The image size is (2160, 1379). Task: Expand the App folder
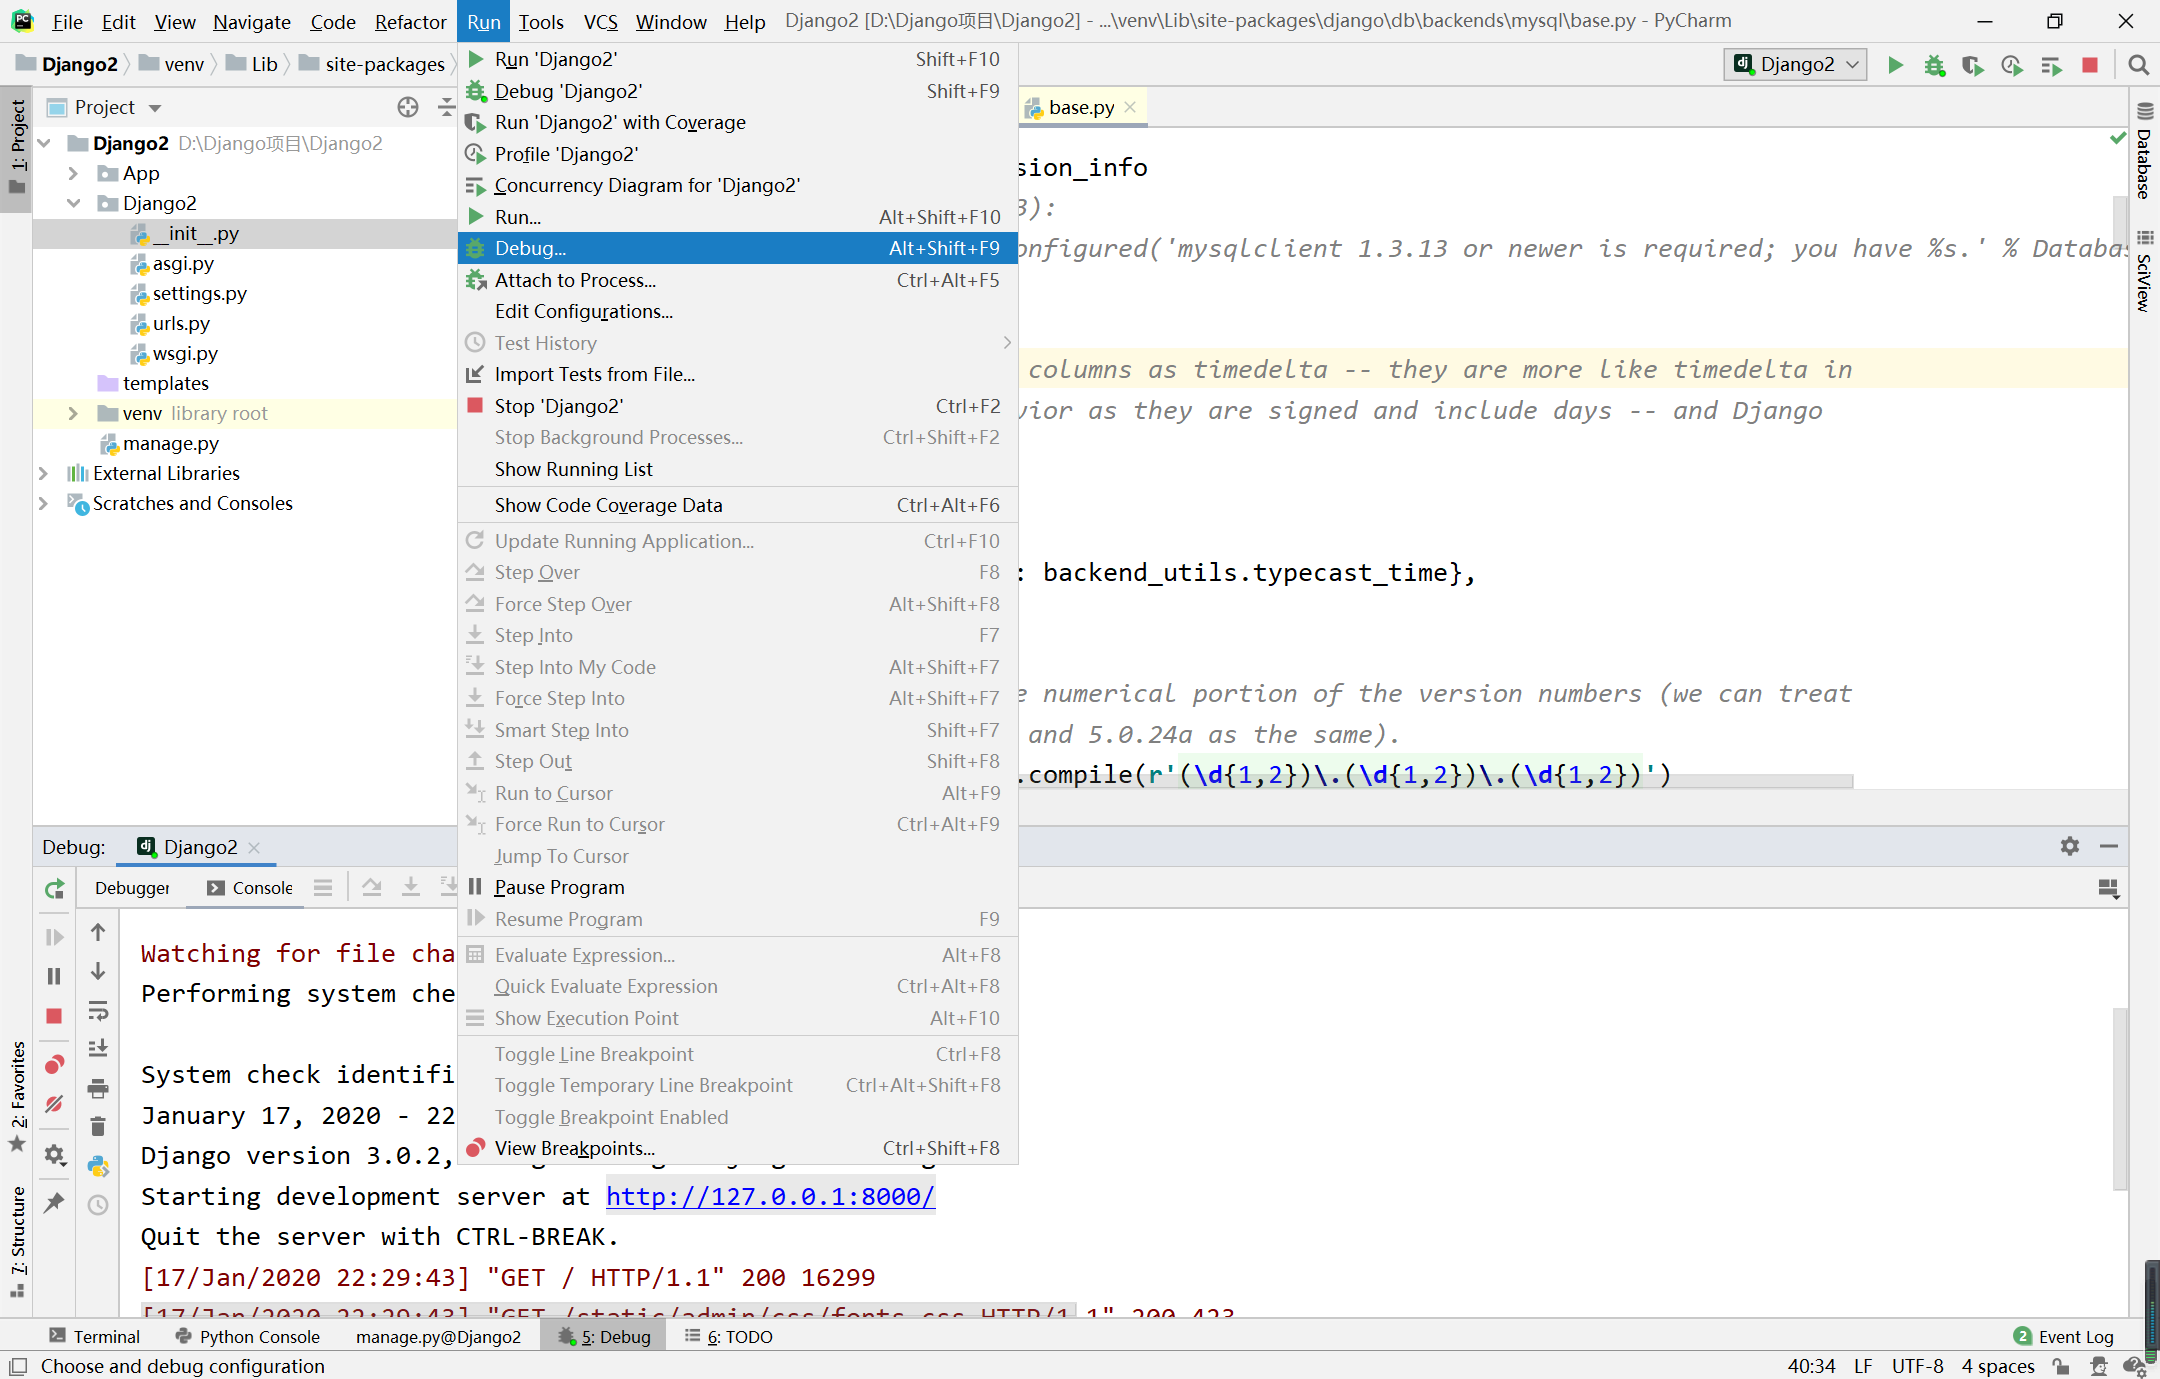coord(73,173)
